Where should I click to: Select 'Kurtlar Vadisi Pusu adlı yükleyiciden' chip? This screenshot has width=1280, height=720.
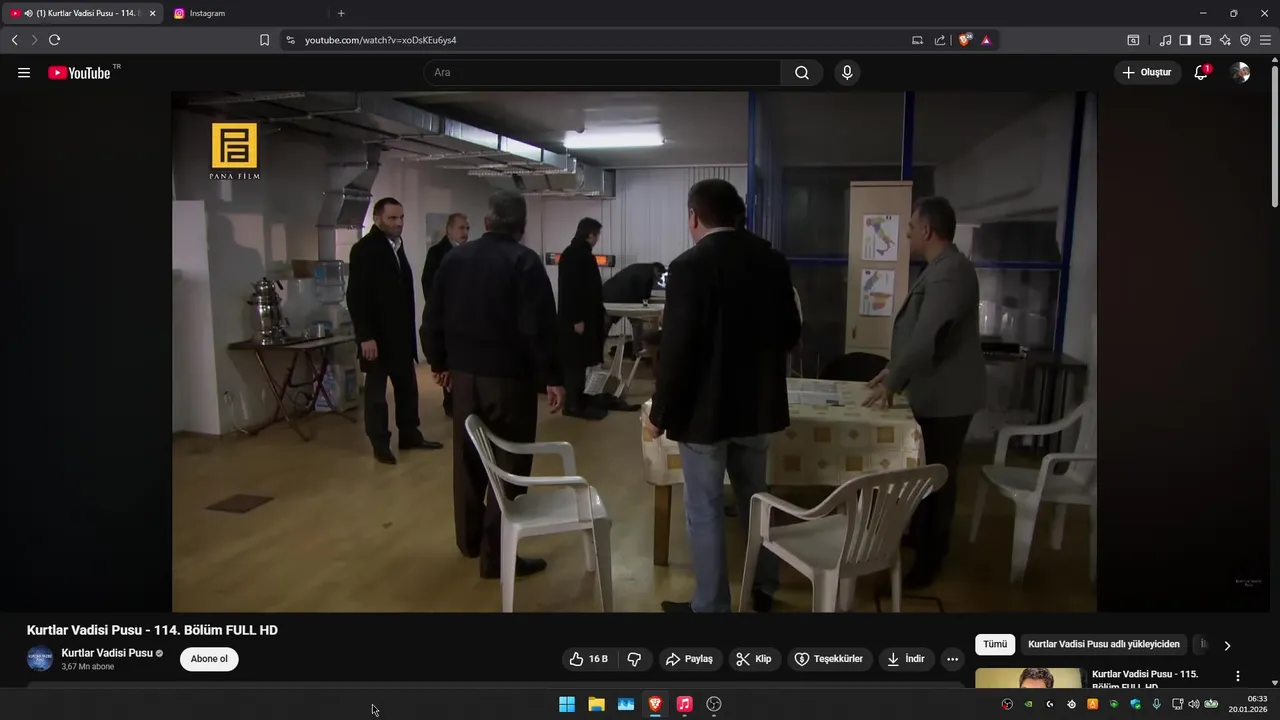[1104, 645]
